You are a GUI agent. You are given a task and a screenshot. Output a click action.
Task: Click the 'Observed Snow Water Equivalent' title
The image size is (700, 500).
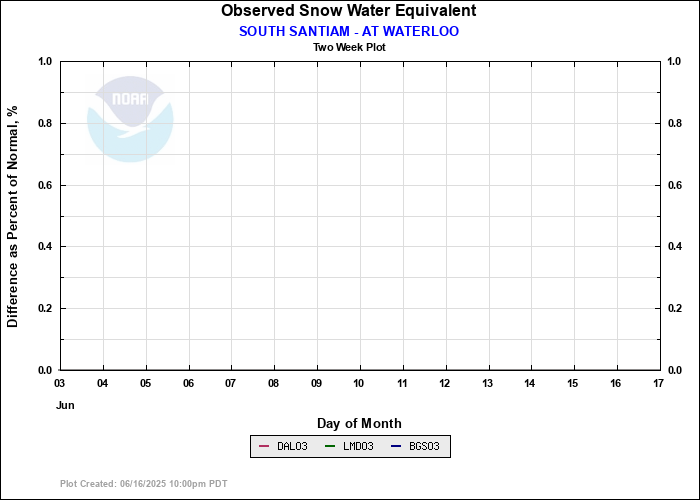tap(349, 10)
